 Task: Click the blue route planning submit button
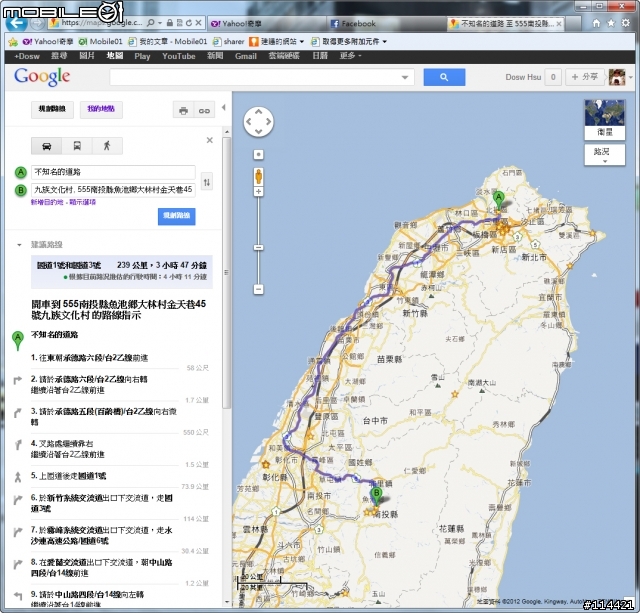177,216
